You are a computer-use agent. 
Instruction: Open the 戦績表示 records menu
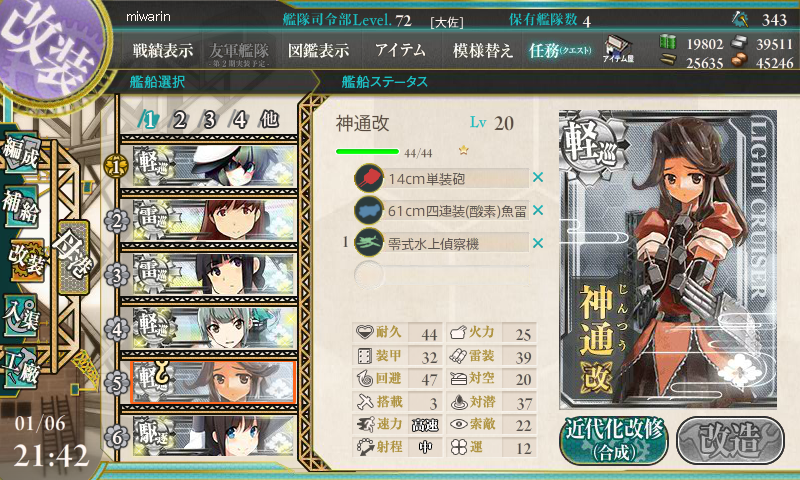point(163,50)
